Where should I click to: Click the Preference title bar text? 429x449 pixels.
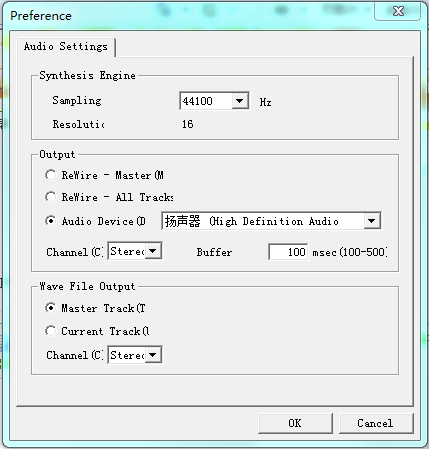(x=41, y=16)
